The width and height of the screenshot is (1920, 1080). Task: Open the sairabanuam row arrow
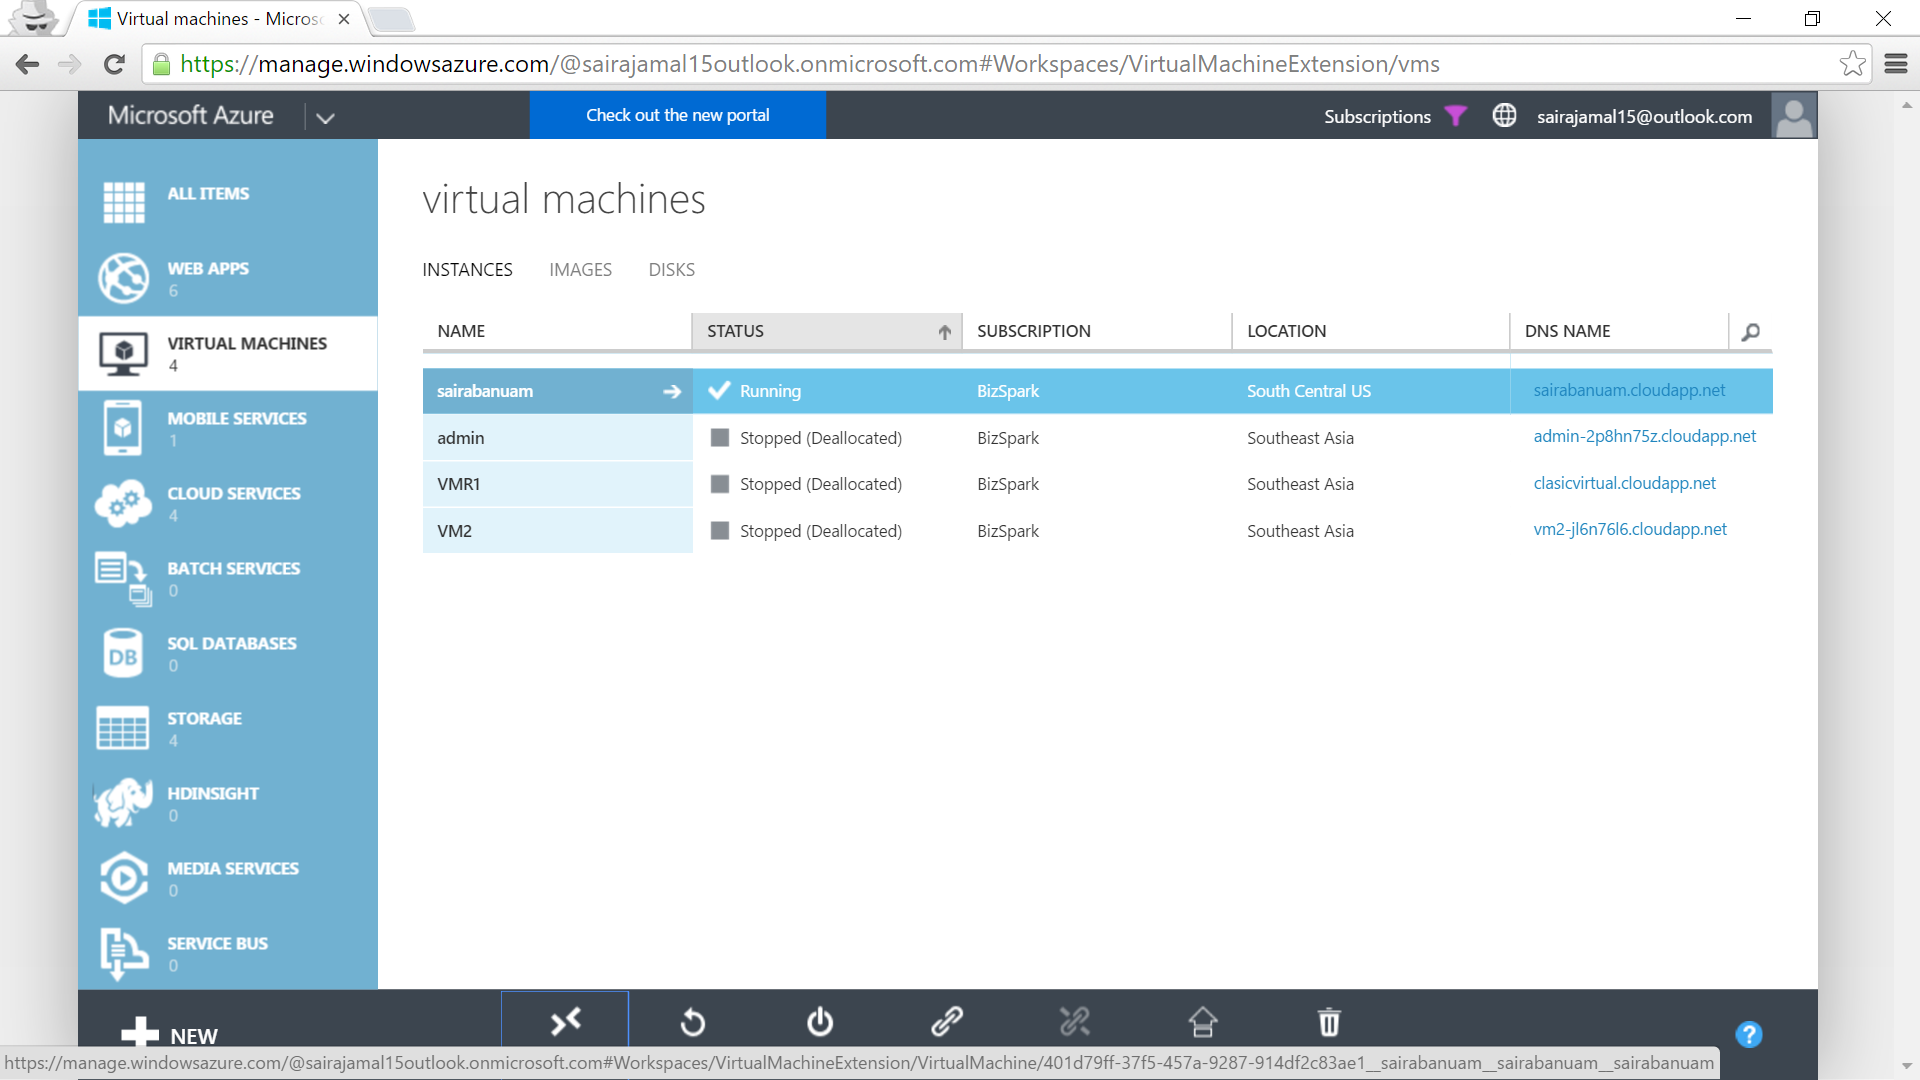click(672, 391)
